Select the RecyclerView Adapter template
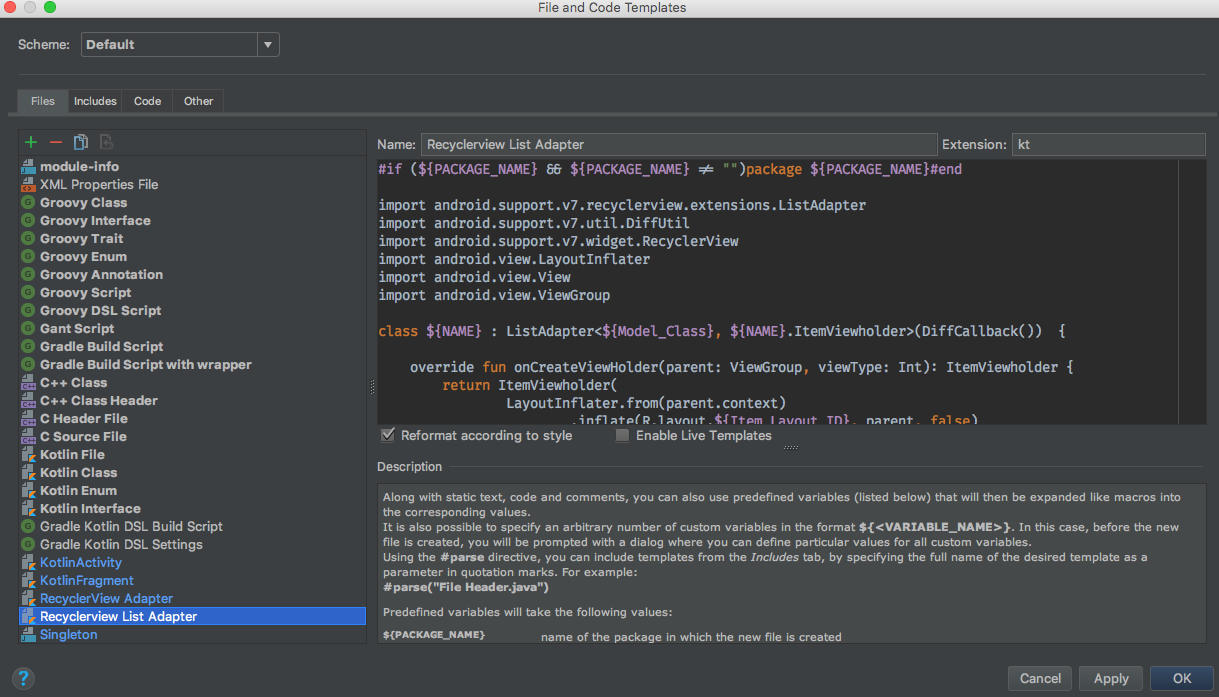Screen dimensions: 1219x697 pos(105,598)
